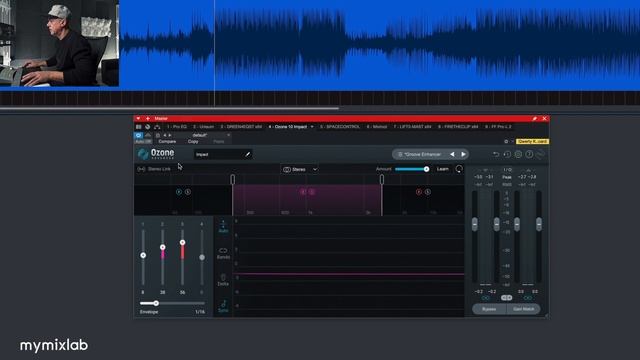This screenshot has height=360, width=640.
Task: Open dropdown arrow next to Ozone 10 Impact tab
Action: pyautogui.click(x=312, y=127)
